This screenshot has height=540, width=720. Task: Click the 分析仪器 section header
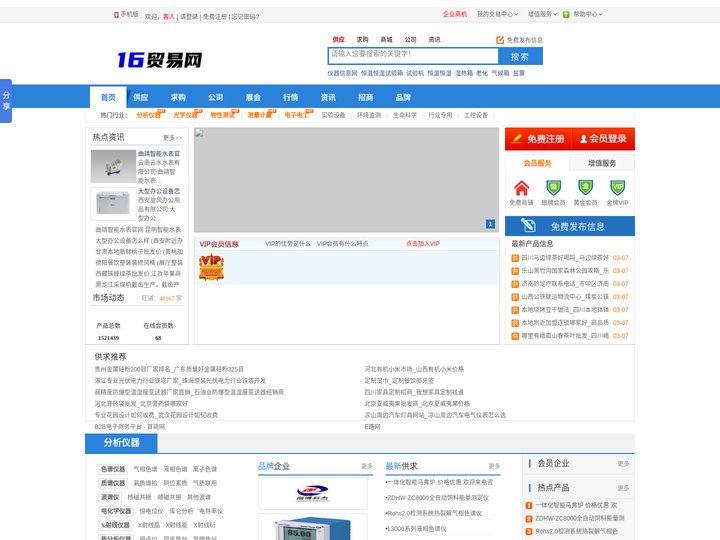(121, 443)
